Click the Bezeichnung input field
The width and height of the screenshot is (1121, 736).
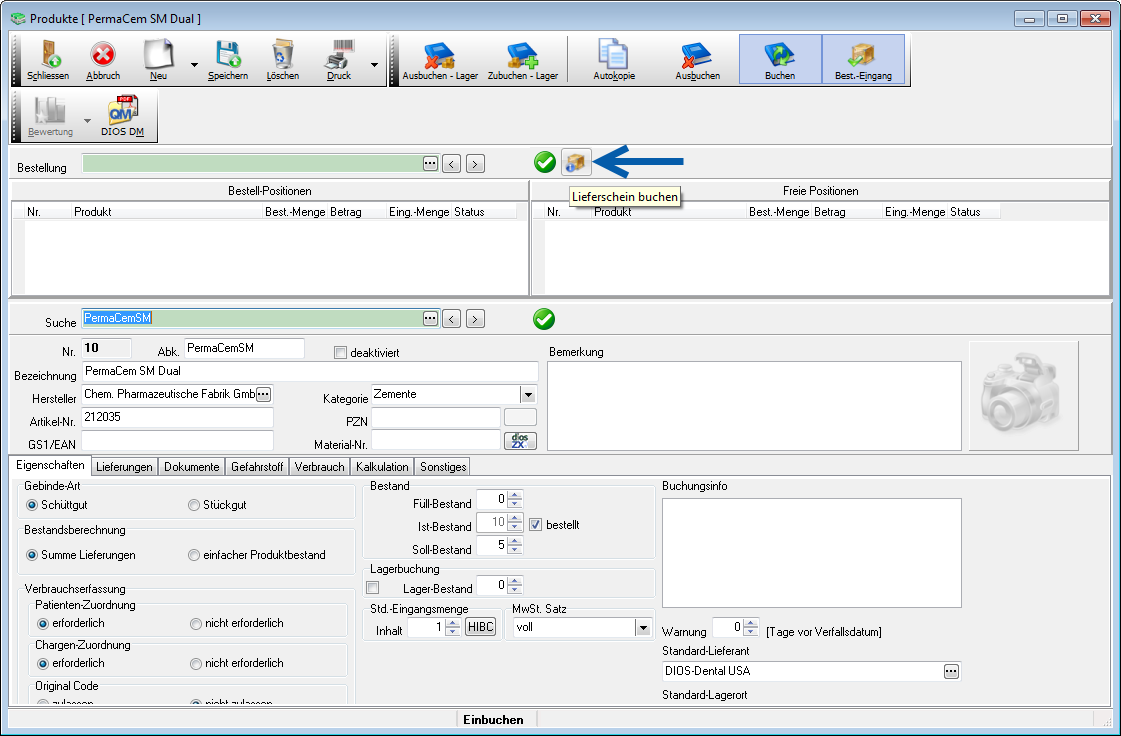pos(310,371)
